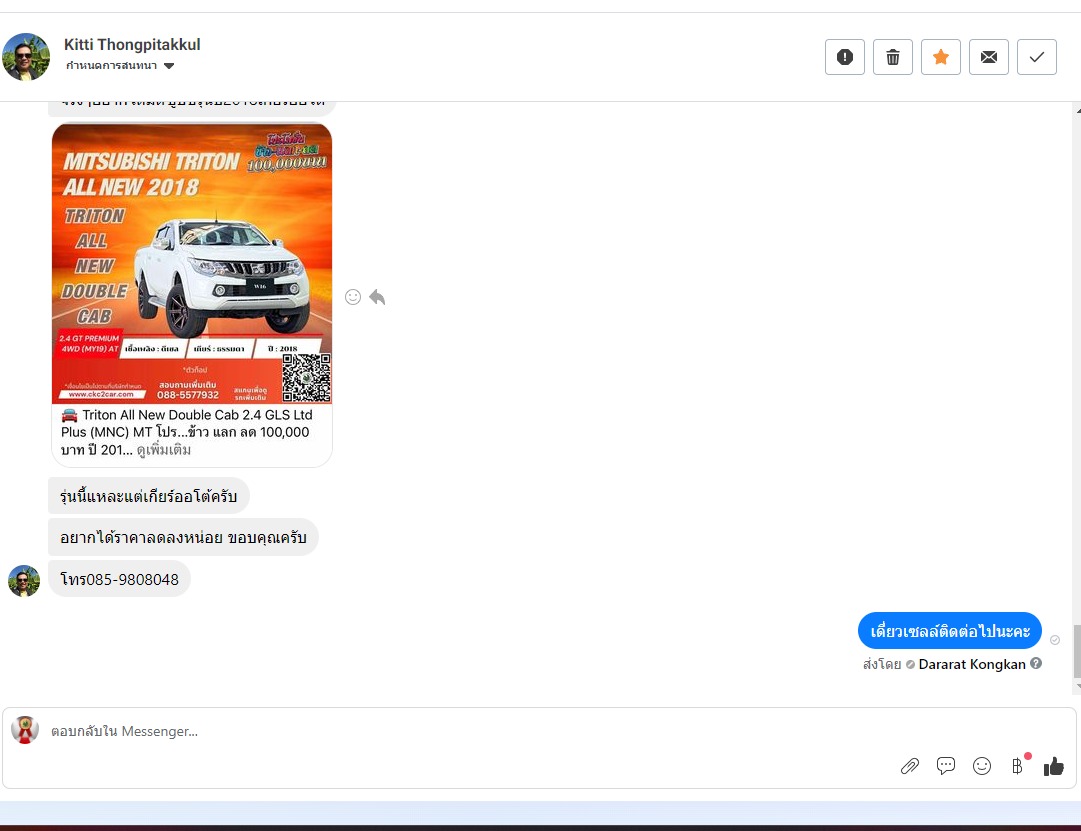
Task: Click the name Kitti Thongpitakkul
Action: [x=132, y=44]
